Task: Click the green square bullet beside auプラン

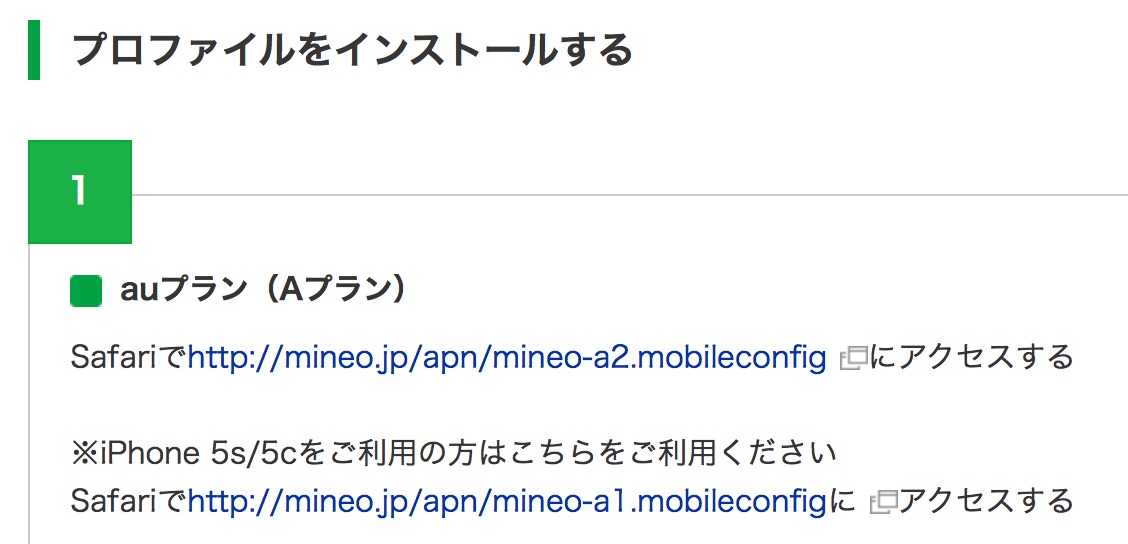Action: [87, 291]
